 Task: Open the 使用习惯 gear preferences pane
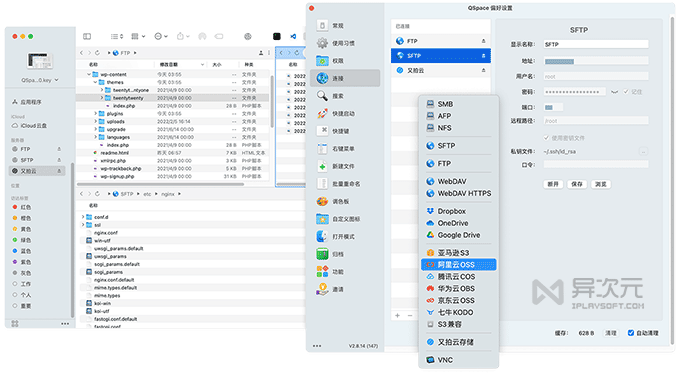(x=345, y=43)
